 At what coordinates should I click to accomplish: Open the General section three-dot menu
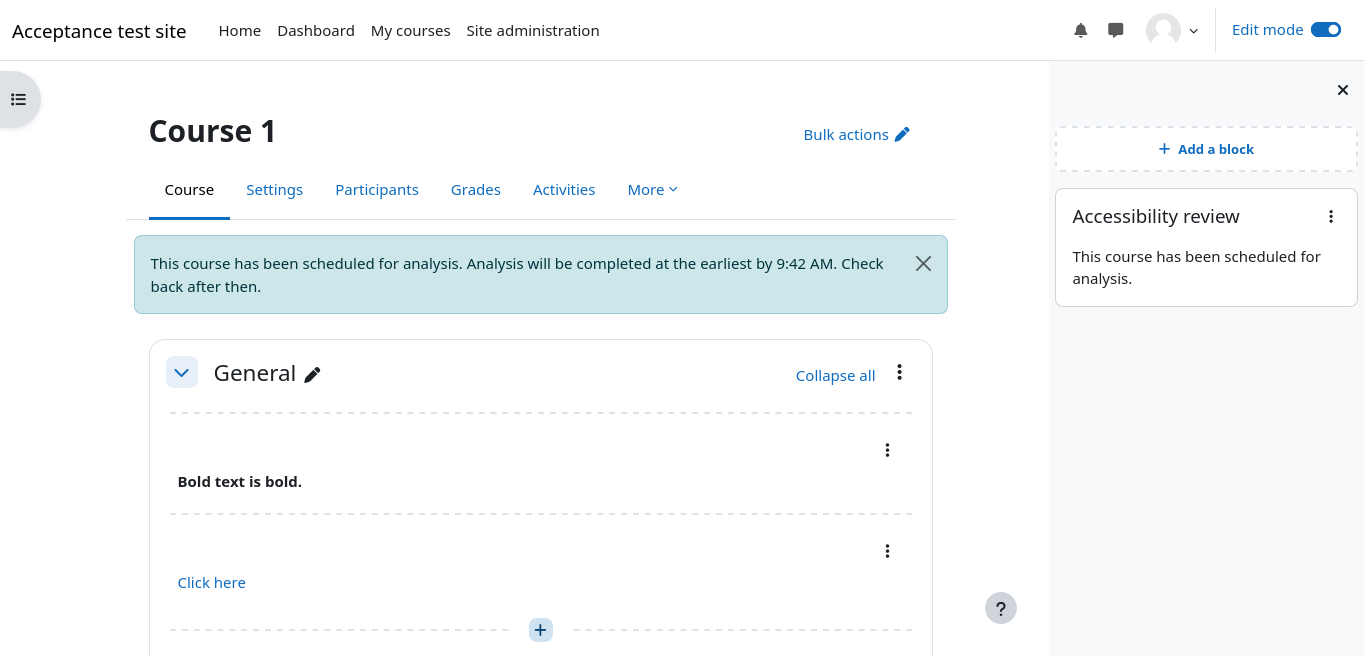tap(899, 373)
